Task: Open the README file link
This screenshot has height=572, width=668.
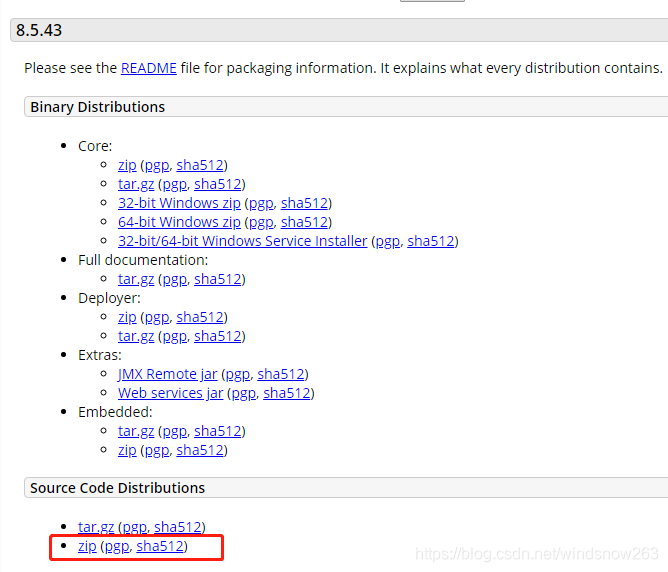Action: pyautogui.click(x=149, y=68)
